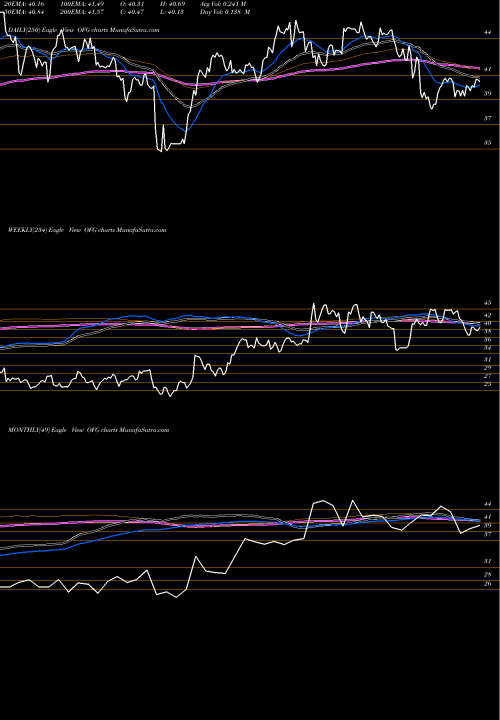Click the 37 price label on daily chart
Viewport: 500px width, 720px height.
pyautogui.click(x=488, y=118)
